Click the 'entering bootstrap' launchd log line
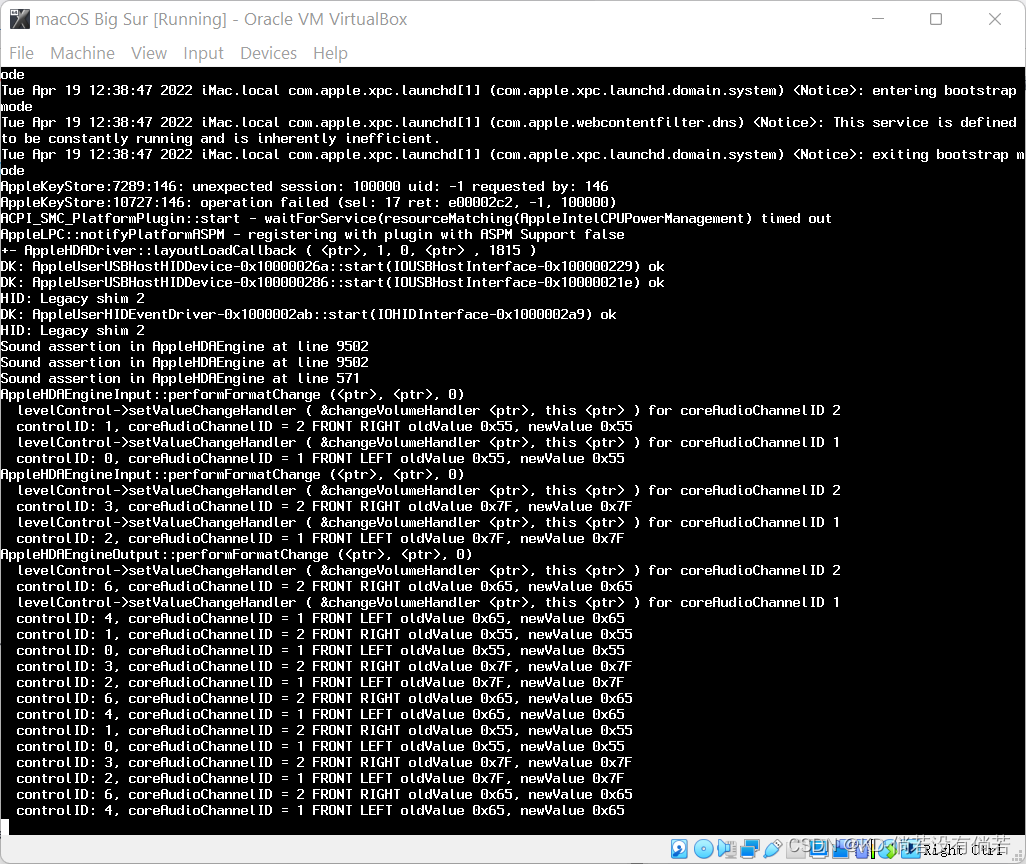Image resolution: width=1026 pixels, height=864 pixels. 508,90
